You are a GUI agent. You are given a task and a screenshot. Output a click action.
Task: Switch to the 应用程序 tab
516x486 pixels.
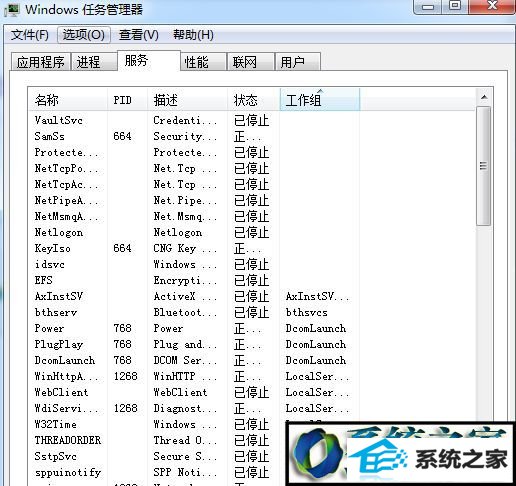pos(41,62)
